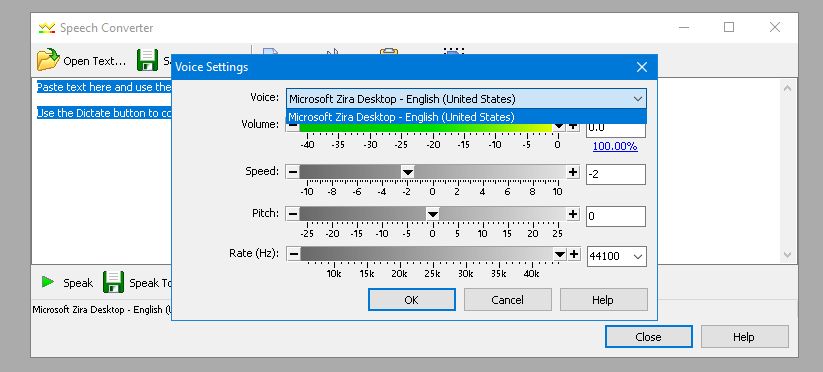Close the Voice Settings dialog via X
823x372 pixels.
pyautogui.click(x=641, y=67)
